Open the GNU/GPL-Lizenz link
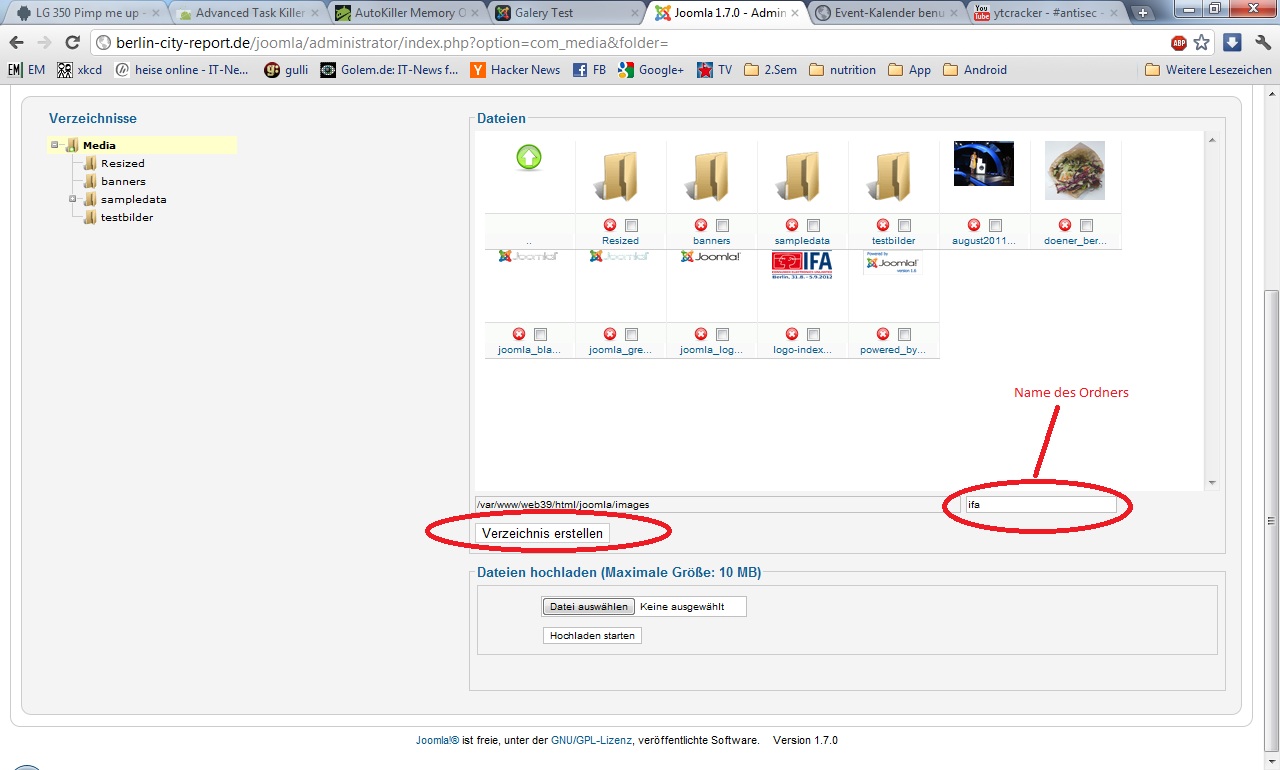Image resolution: width=1280 pixels, height=770 pixels. [591, 741]
